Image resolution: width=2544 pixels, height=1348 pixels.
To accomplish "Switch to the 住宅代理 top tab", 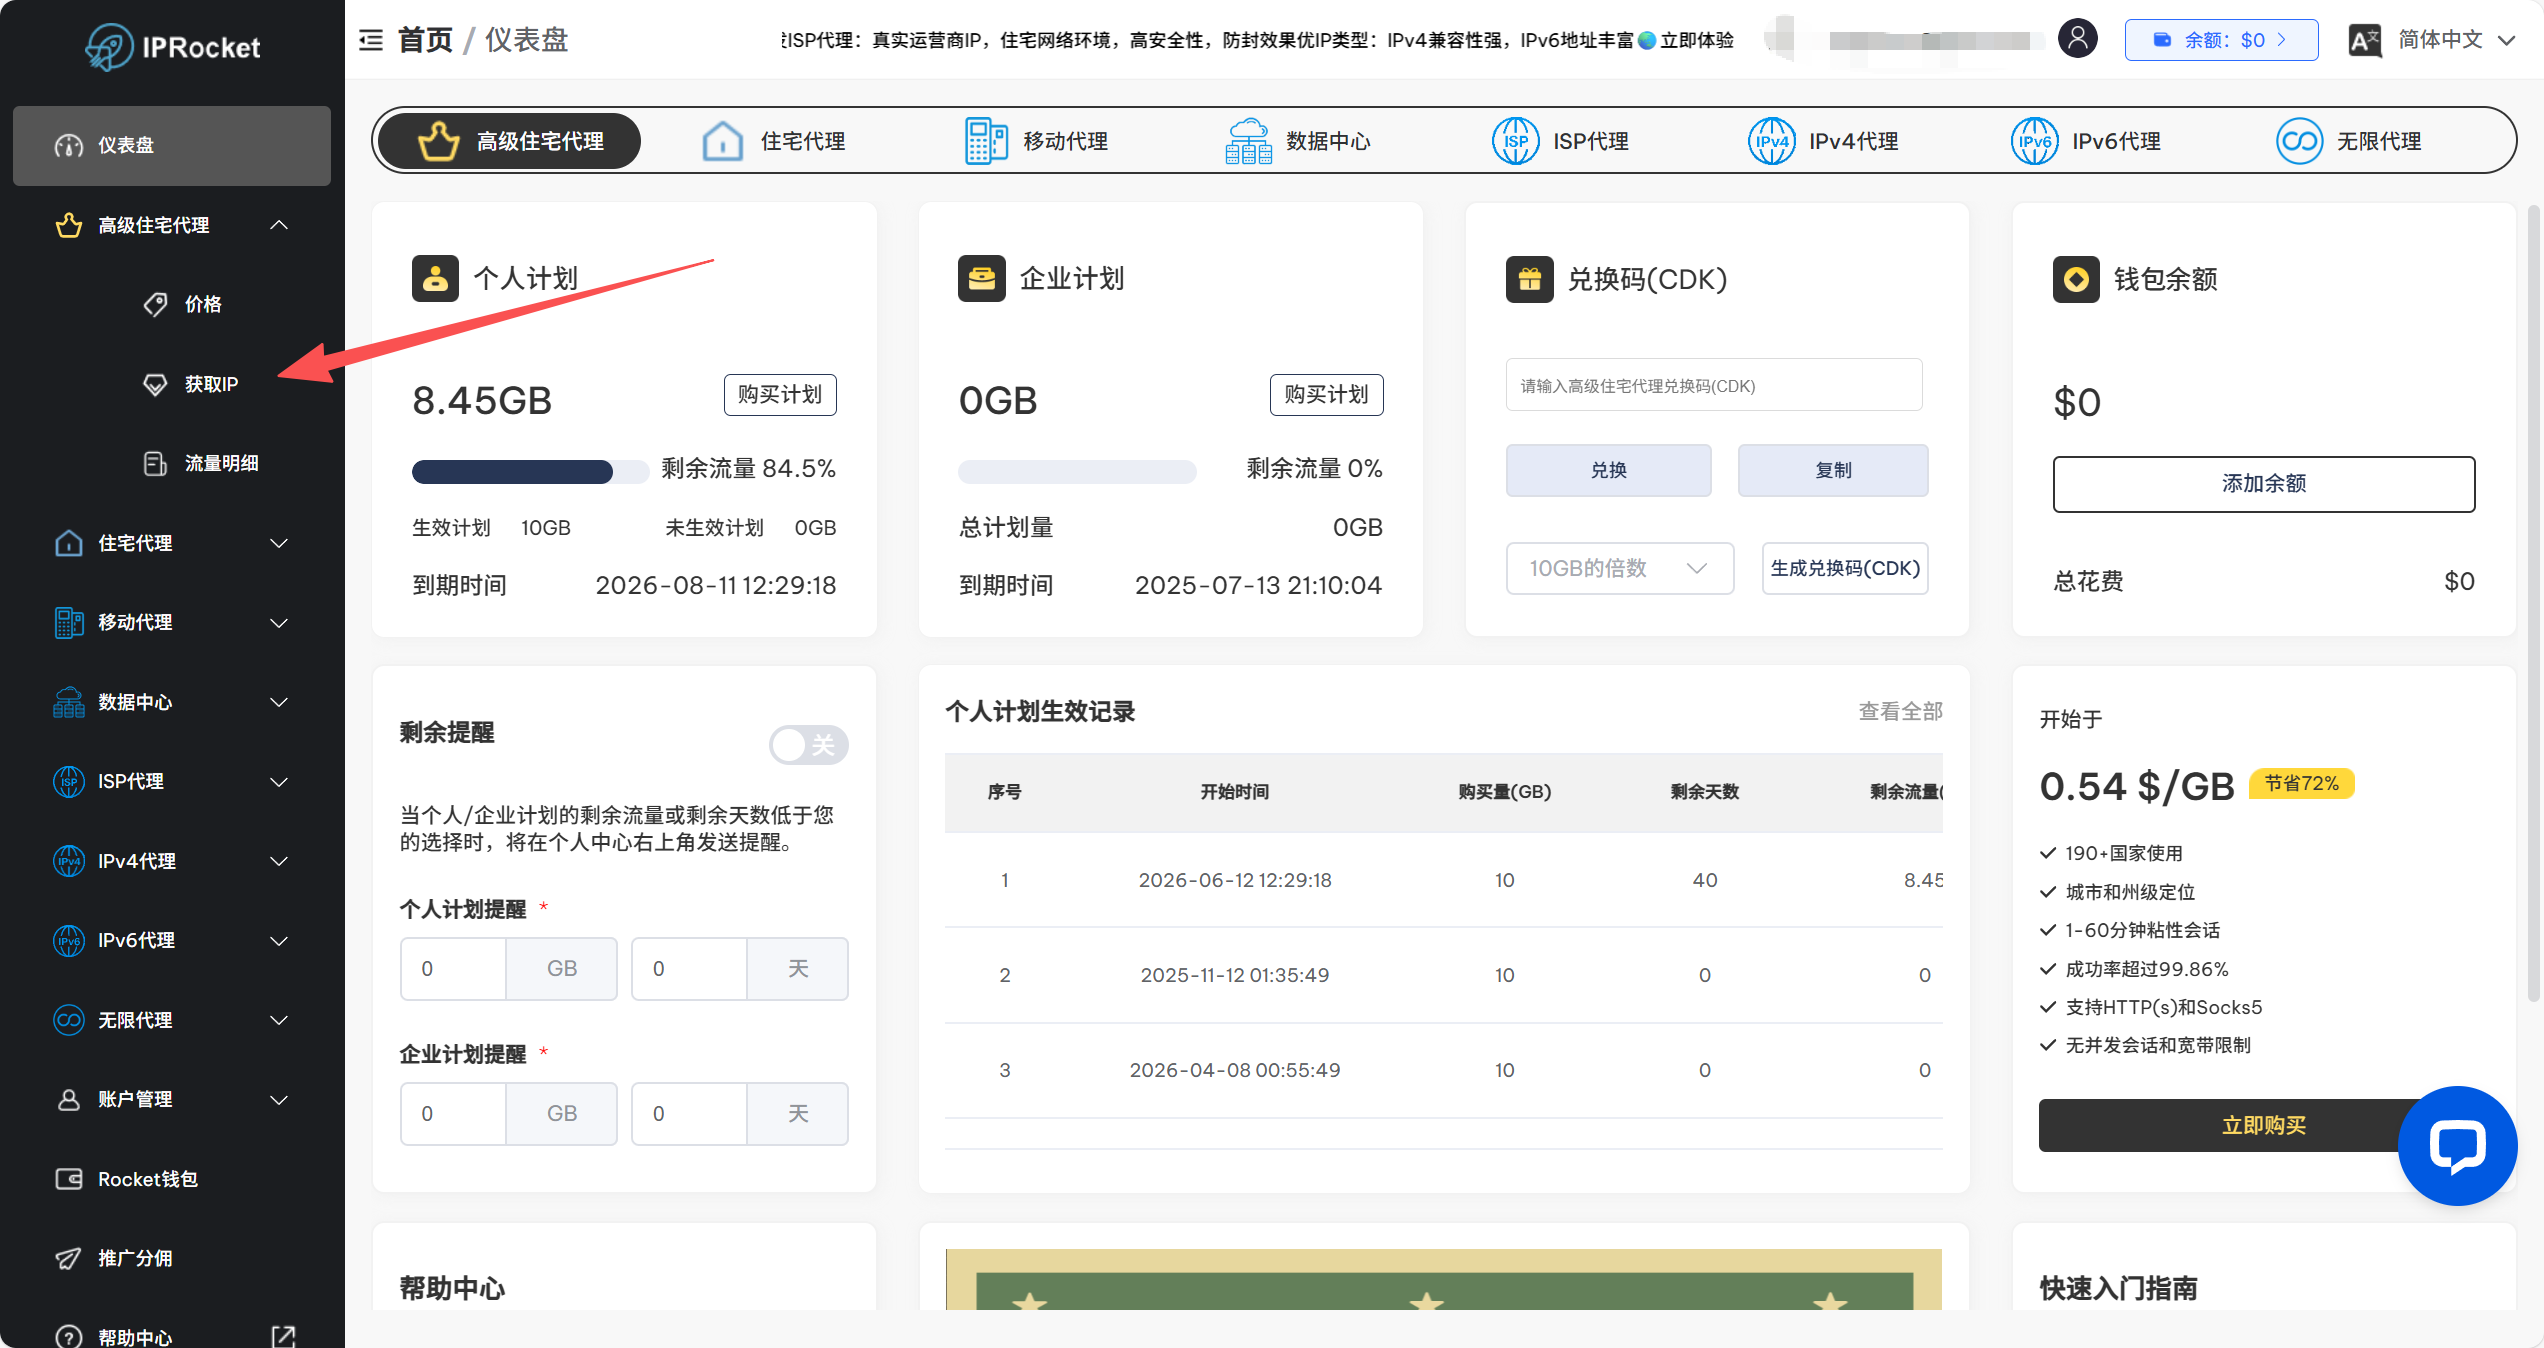I will [x=774, y=141].
